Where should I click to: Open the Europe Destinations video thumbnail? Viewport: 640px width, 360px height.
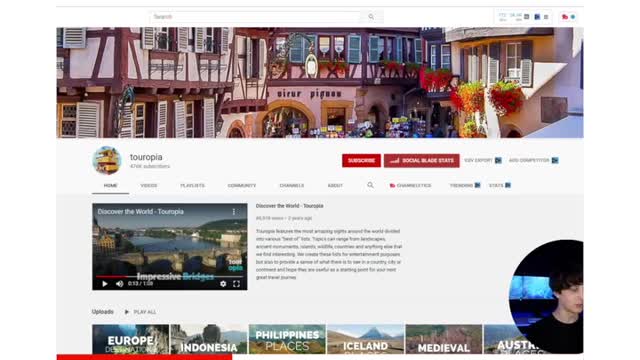pos(131,339)
